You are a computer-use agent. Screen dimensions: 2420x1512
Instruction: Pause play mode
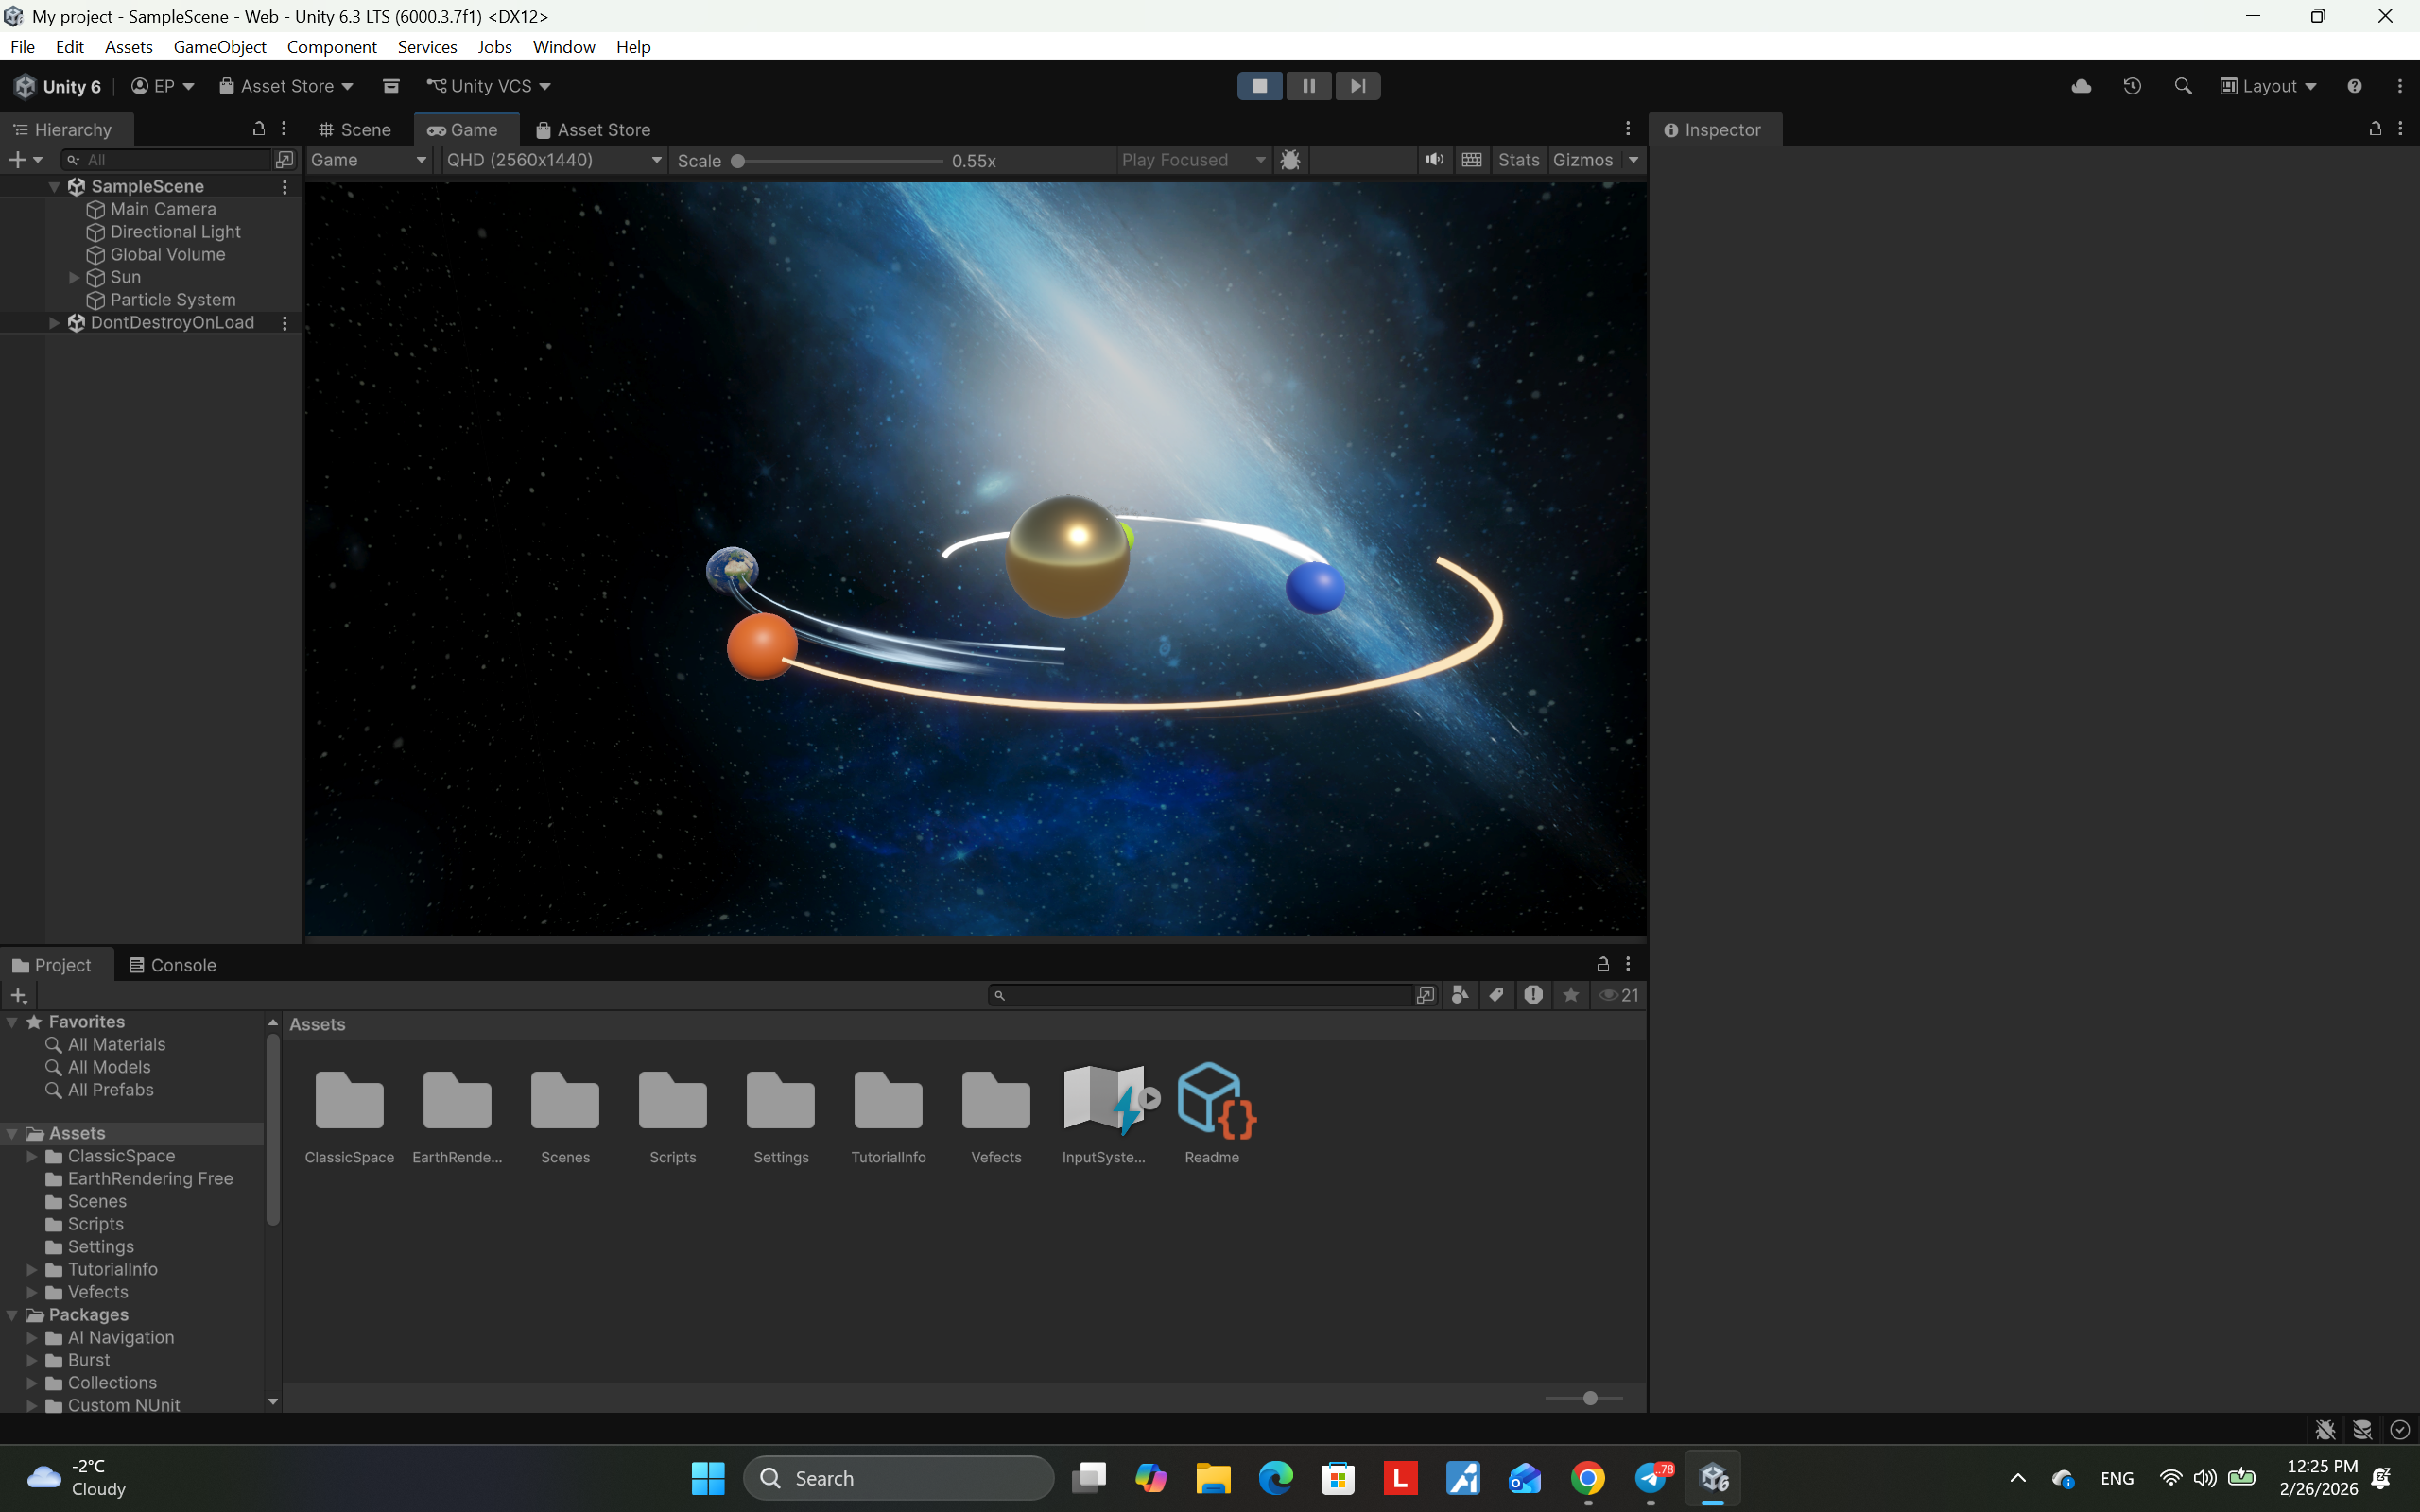click(1308, 85)
